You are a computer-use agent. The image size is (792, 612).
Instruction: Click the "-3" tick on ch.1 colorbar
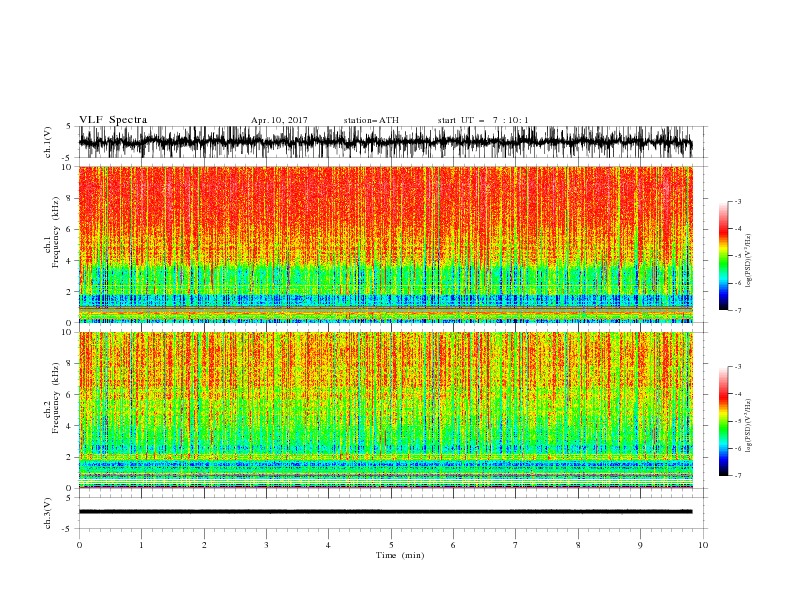tap(737, 201)
